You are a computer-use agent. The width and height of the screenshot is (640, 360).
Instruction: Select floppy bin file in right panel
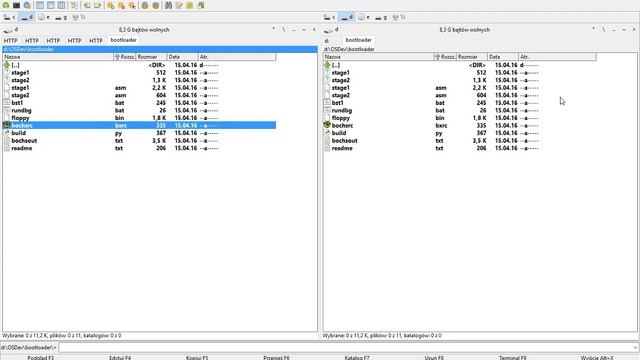tap(460, 118)
